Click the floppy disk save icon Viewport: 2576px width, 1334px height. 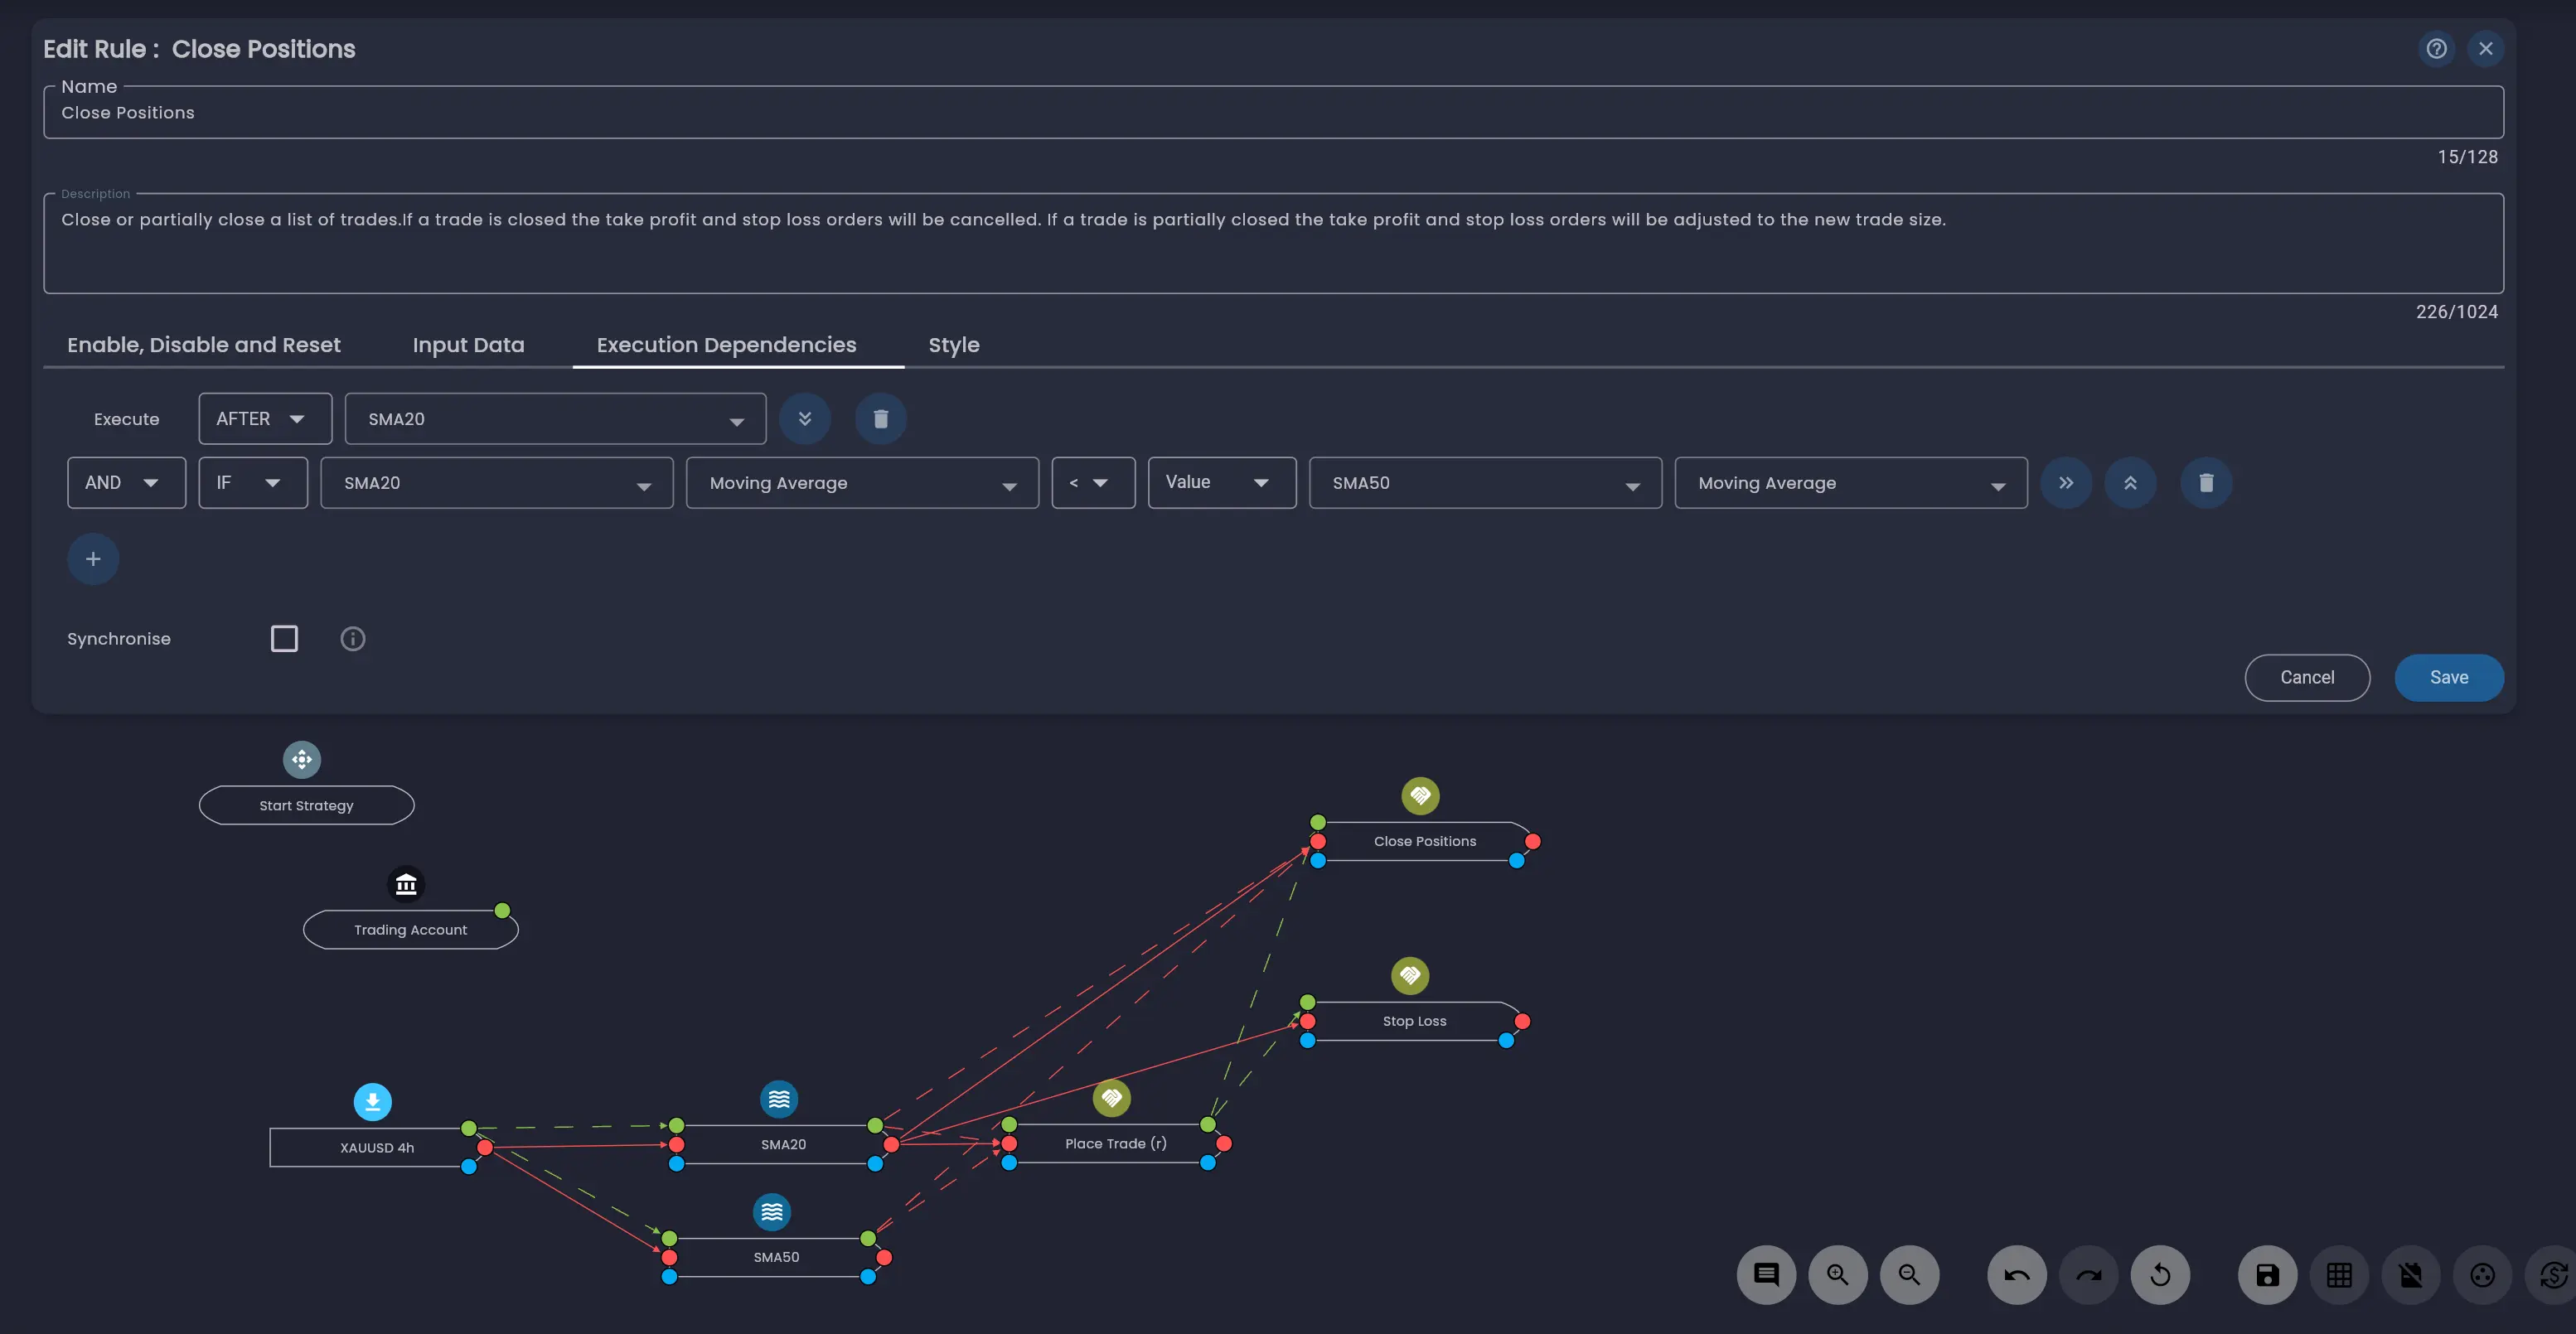click(x=2267, y=1275)
